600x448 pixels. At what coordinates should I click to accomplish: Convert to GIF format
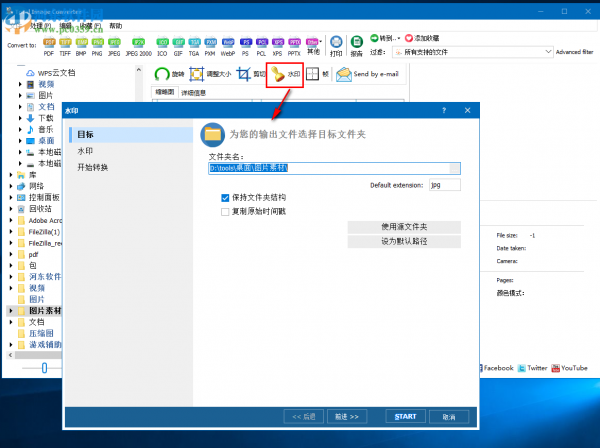(x=178, y=46)
